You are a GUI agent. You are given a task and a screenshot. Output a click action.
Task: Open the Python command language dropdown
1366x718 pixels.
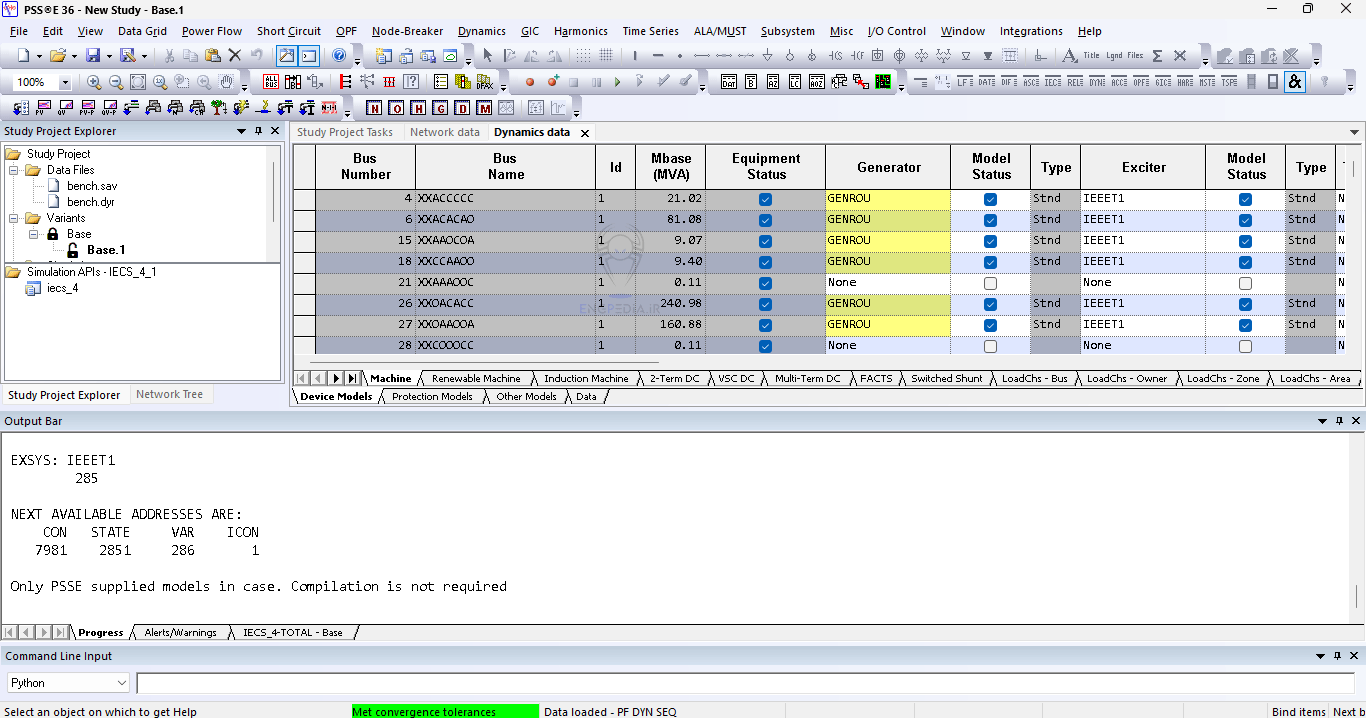point(122,683)
